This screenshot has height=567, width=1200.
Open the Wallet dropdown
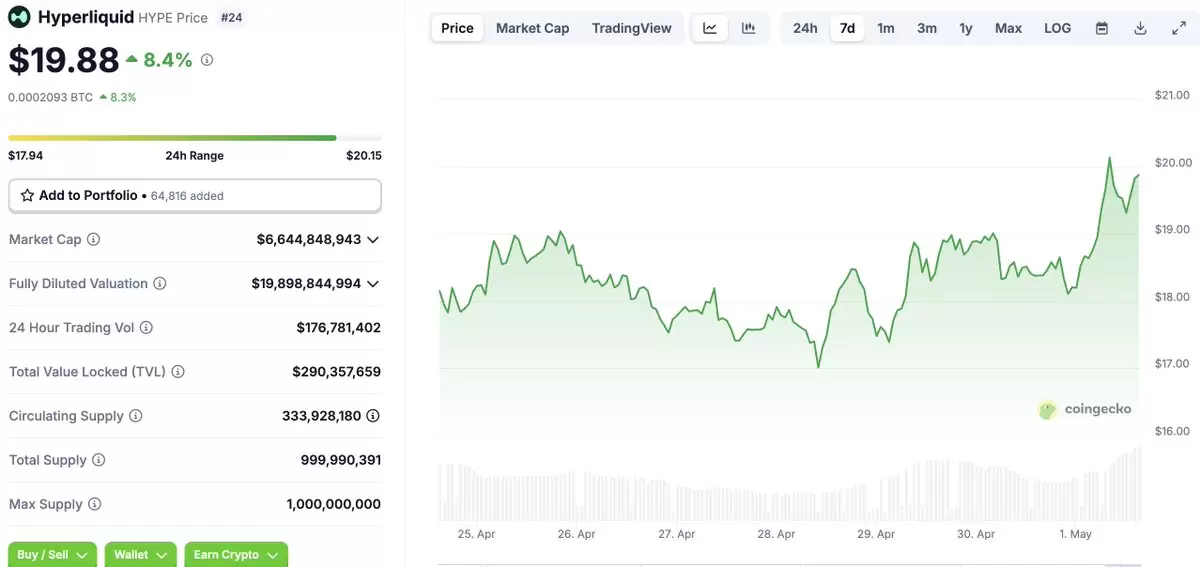pyautogui.click(x=140, y=555)
